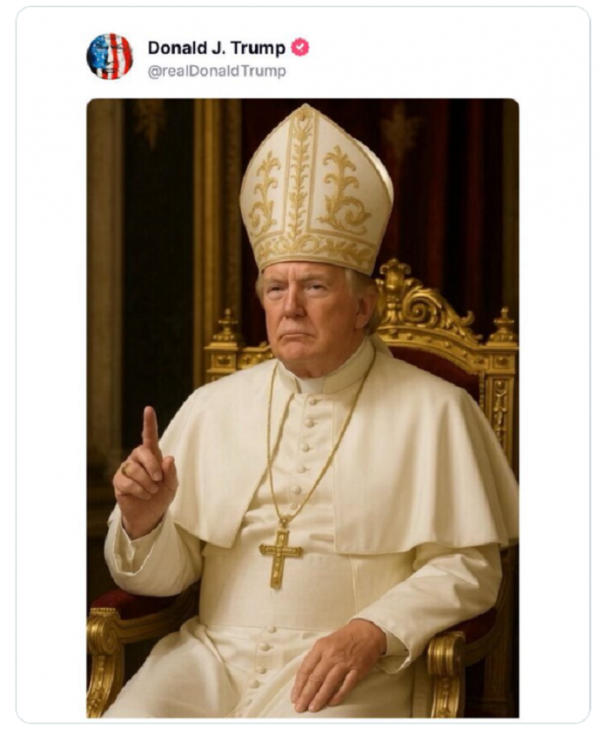
Task: Click the pink verified checkmark badge
Action: pyautogui.click(x=300, y=48)
